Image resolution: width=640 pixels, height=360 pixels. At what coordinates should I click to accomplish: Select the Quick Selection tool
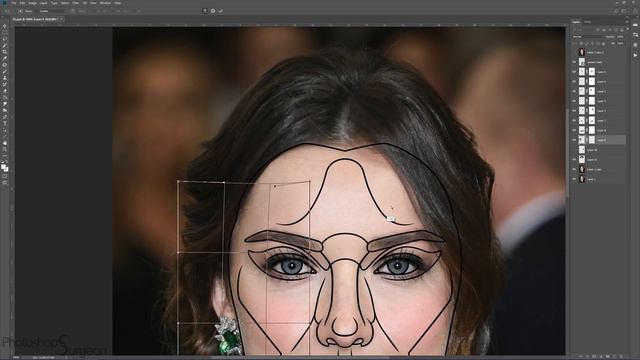click(4, 46)
